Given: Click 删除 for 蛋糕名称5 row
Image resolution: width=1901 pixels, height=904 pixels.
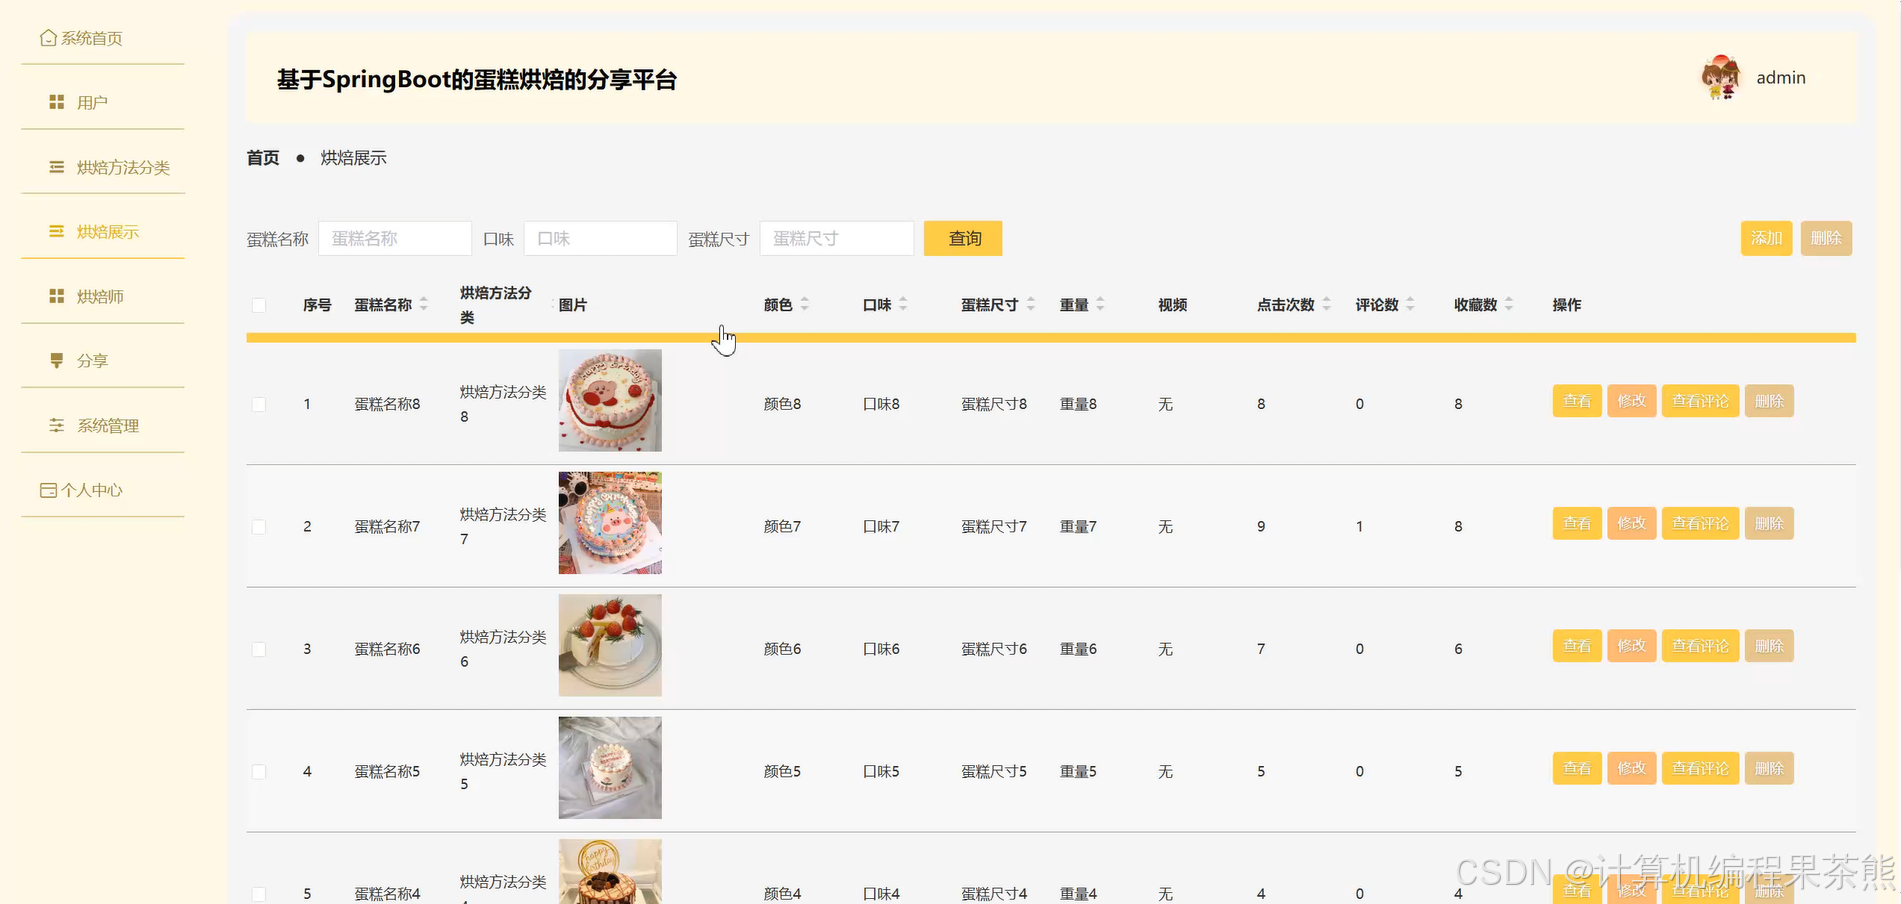Looking at the screenshot, I should pyautogui.click(x=1769, y=768).
